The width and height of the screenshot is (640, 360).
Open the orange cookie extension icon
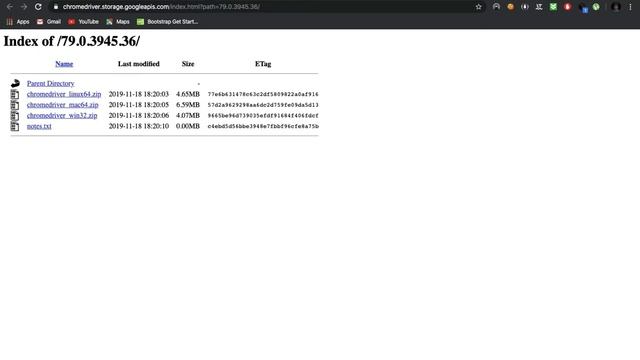click(511, 7)
